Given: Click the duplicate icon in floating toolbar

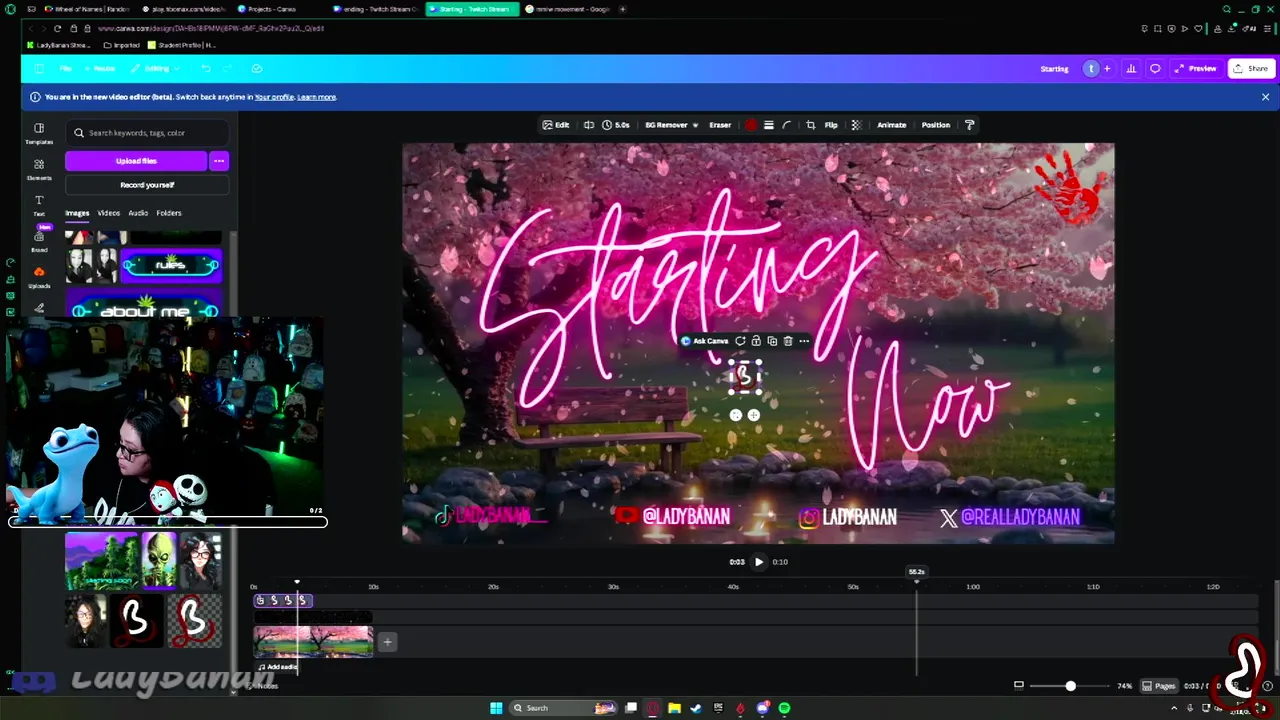Looking at the screenshot, I should pos(772,341).
